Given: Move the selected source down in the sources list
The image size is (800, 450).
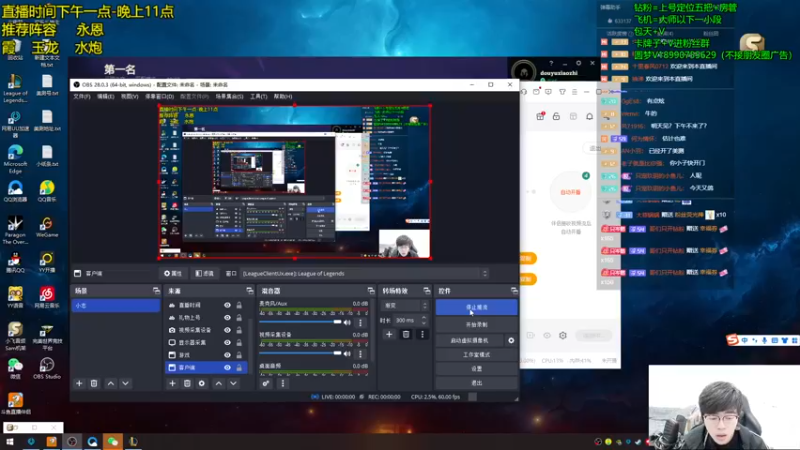Looking at the screenshot, I should (x=233, y=383).
